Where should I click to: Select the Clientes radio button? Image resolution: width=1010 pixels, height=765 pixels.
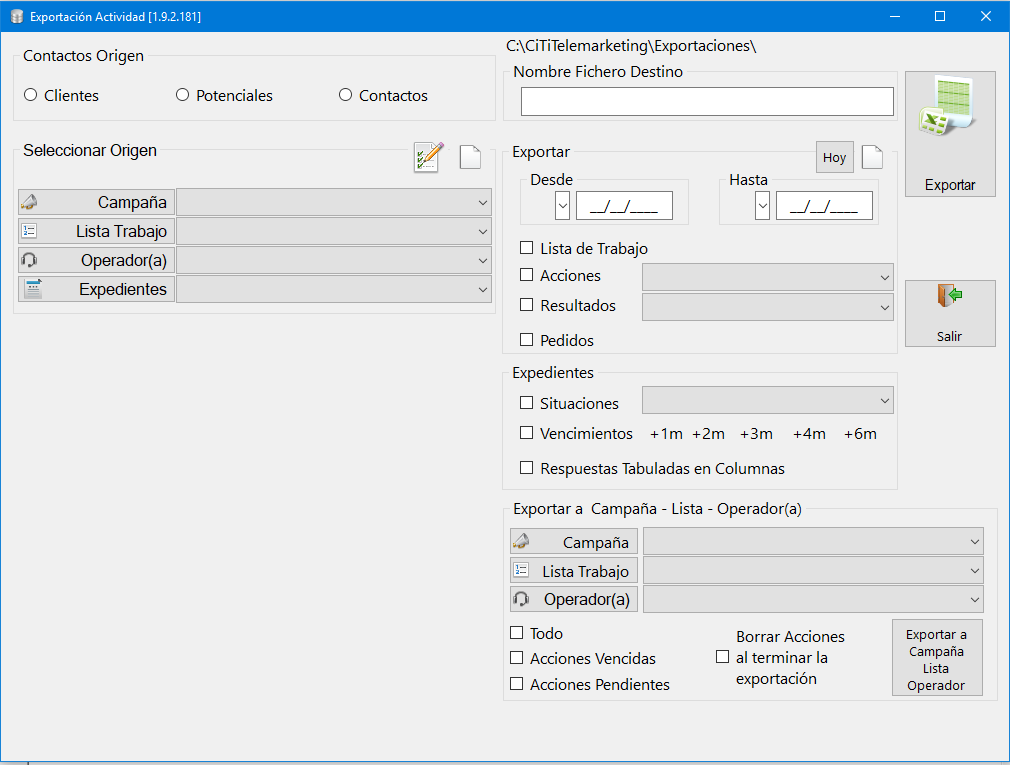30,95
